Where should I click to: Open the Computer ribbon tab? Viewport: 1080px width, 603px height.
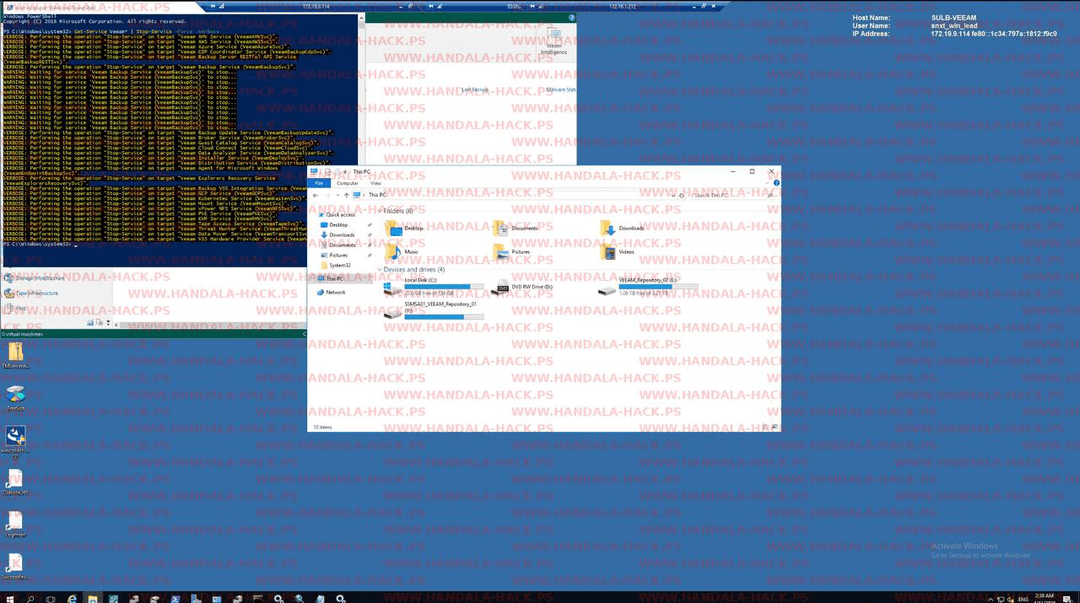click(x=347, y=183)
